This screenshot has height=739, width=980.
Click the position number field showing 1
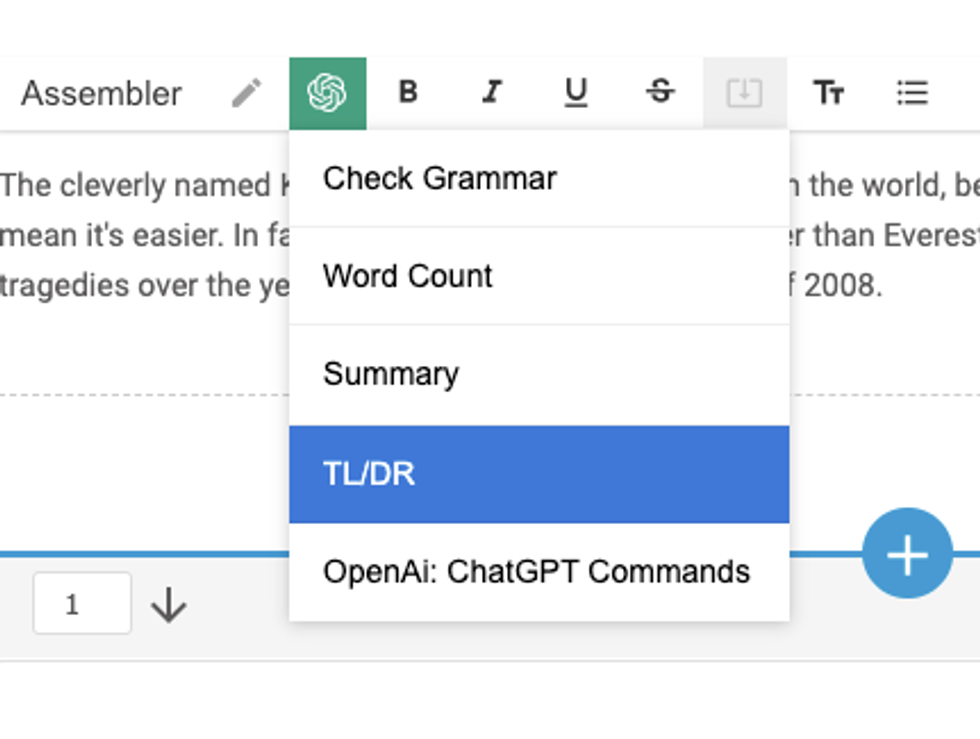coord(81,603)
